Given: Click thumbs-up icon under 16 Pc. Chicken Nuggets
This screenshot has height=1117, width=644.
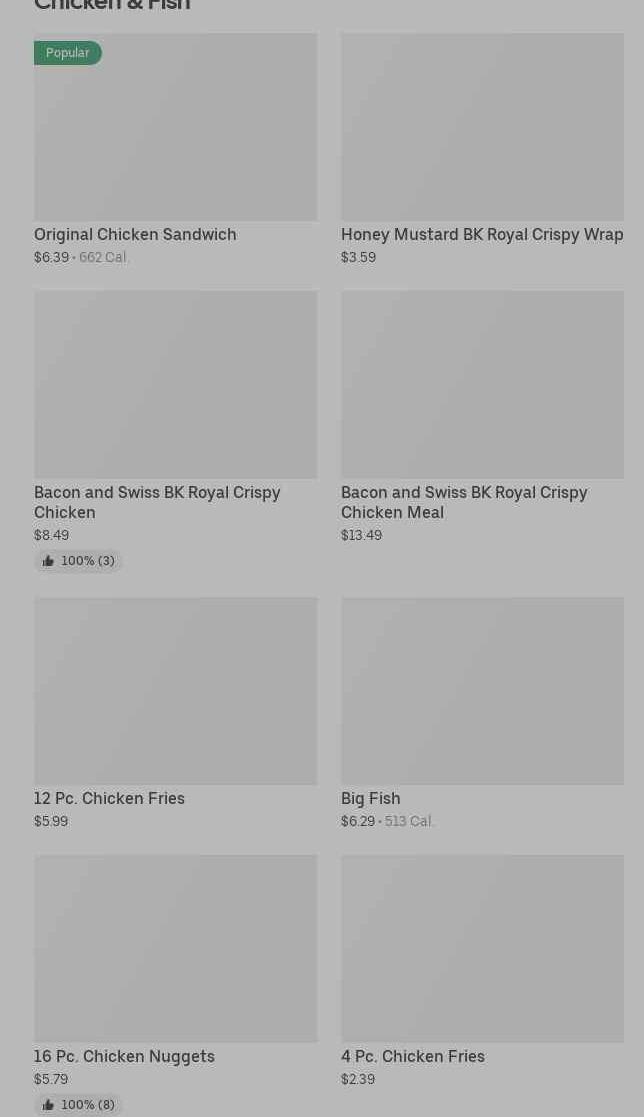Looking at the screenshot, I should point(48,1105).
